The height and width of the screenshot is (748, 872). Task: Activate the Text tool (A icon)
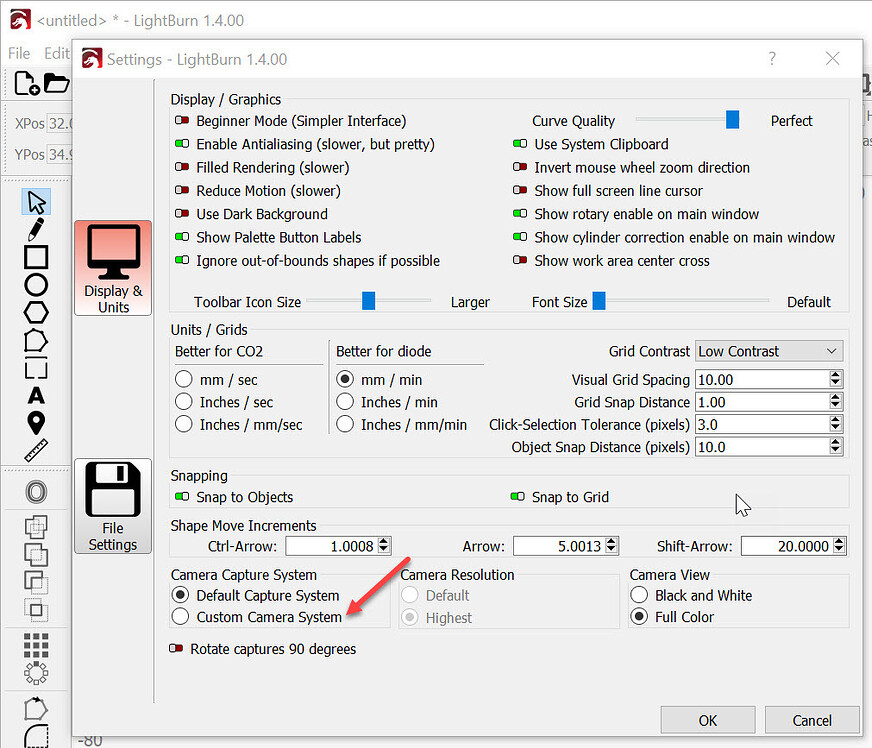tap(36, 395)
